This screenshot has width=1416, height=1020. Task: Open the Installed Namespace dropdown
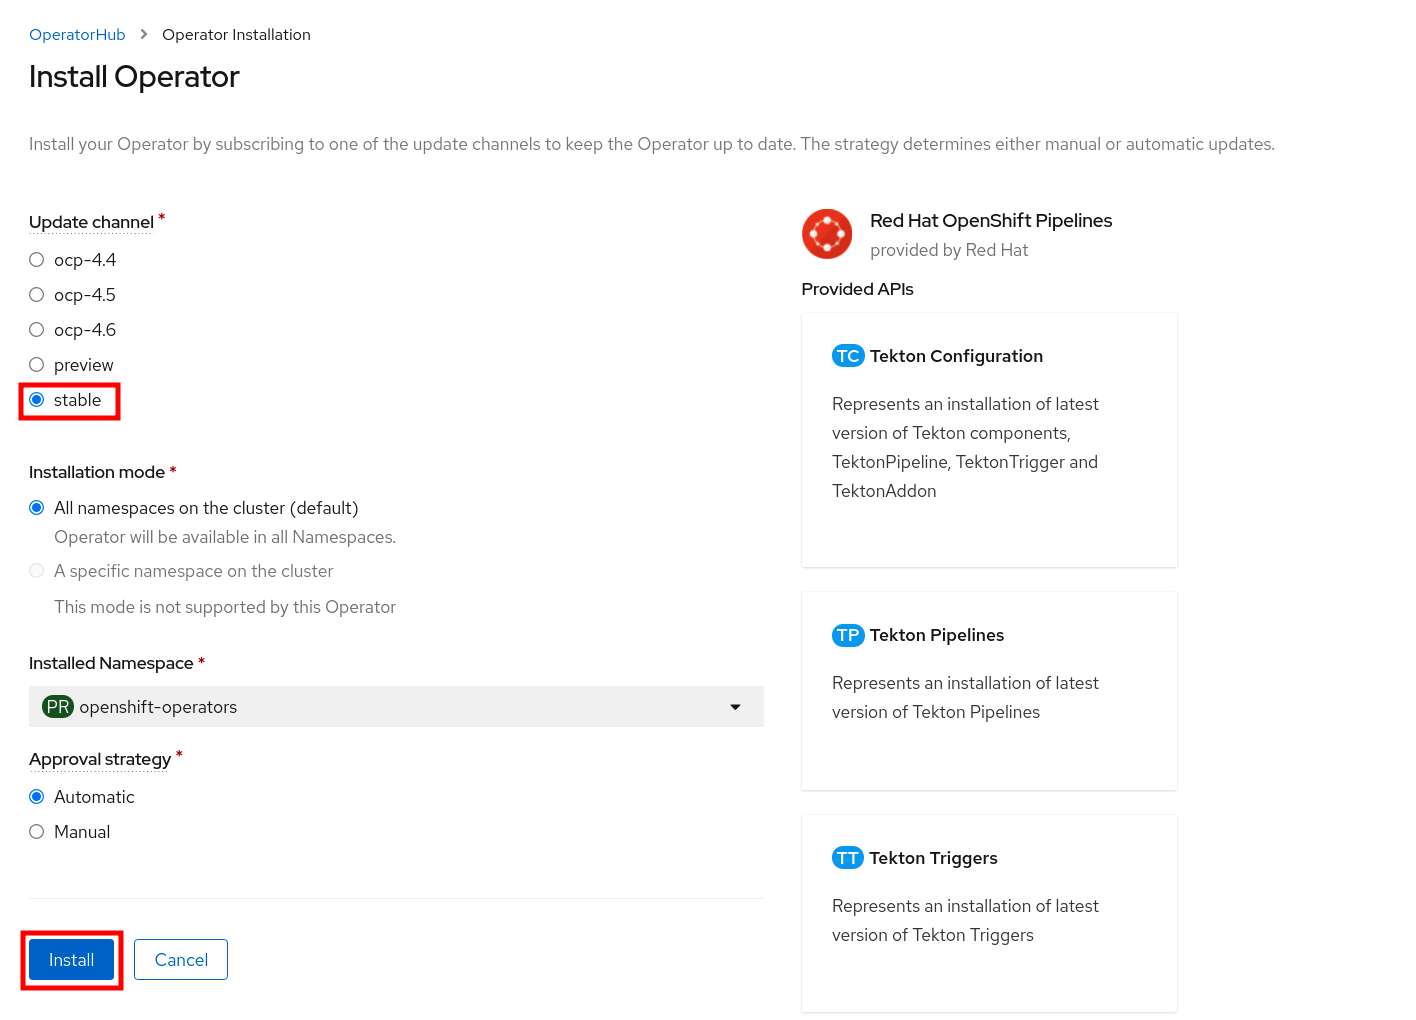pyautogui.click(x=396, y=707)
